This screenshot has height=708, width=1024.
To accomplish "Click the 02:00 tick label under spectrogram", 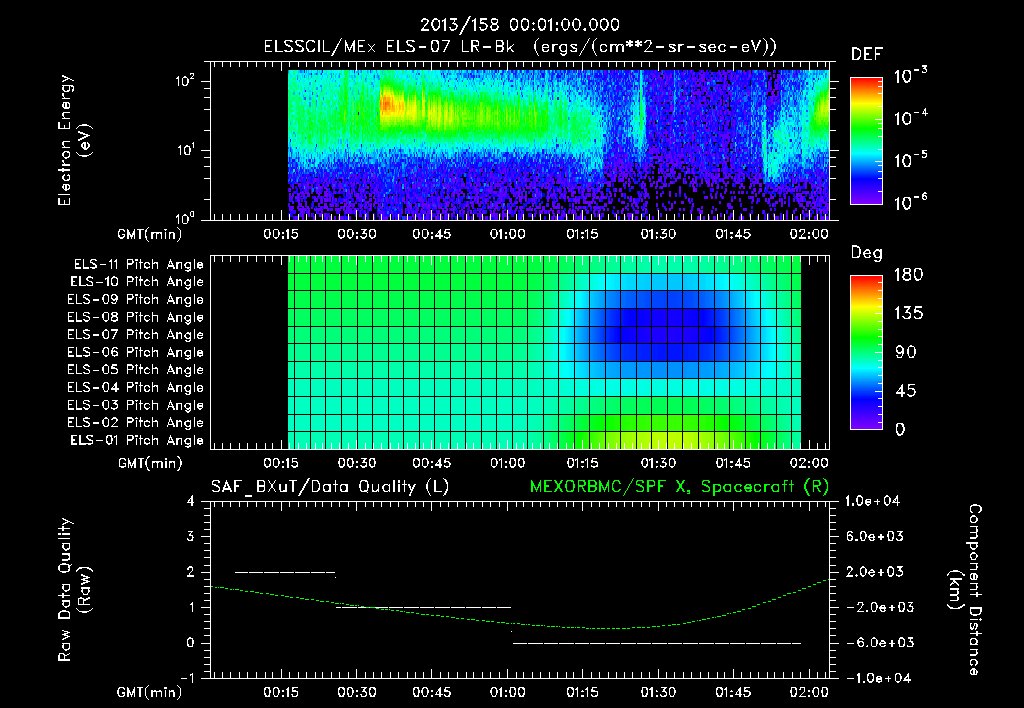I will click(808, 234).
